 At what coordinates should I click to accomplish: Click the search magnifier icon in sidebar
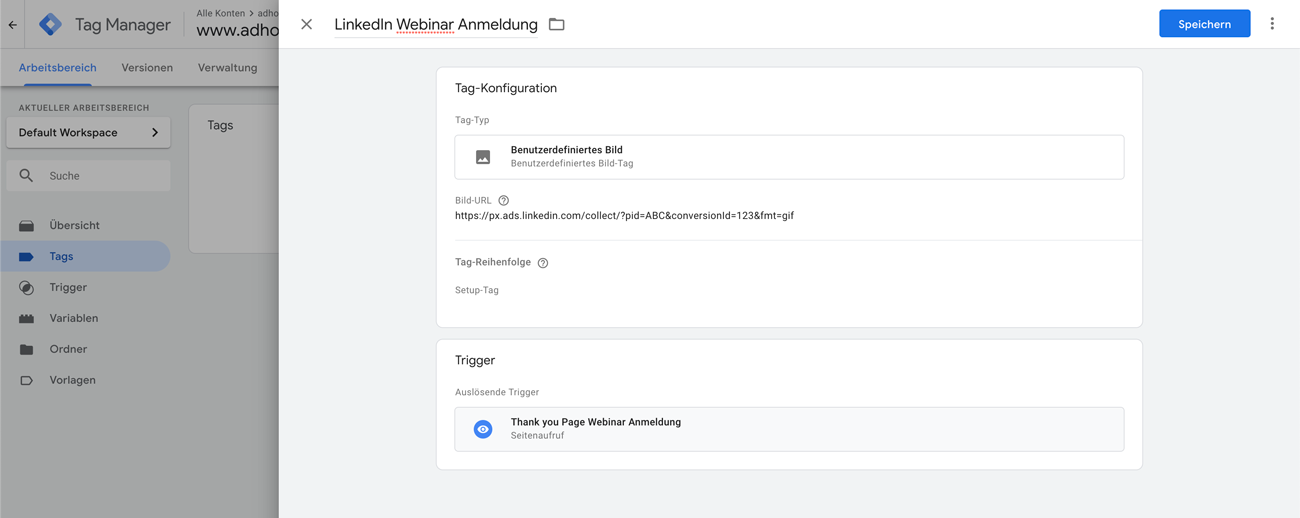coord(27,176)
